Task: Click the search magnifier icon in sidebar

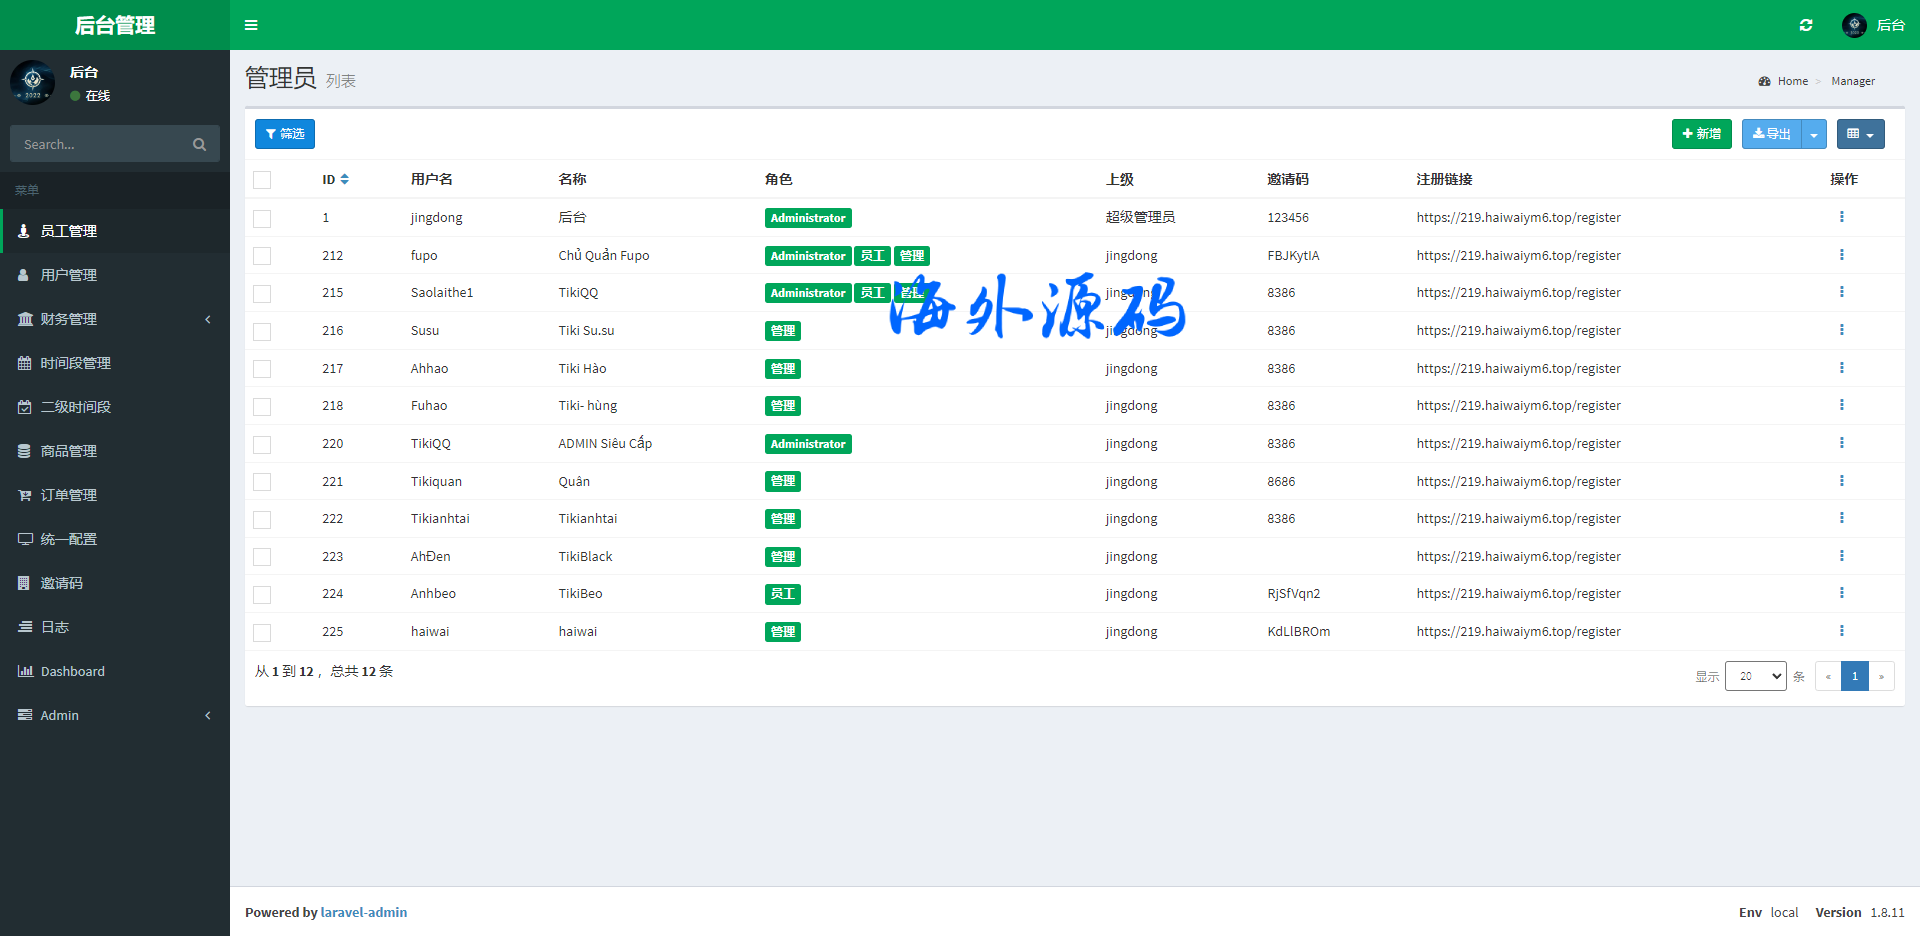Action: 199,145
